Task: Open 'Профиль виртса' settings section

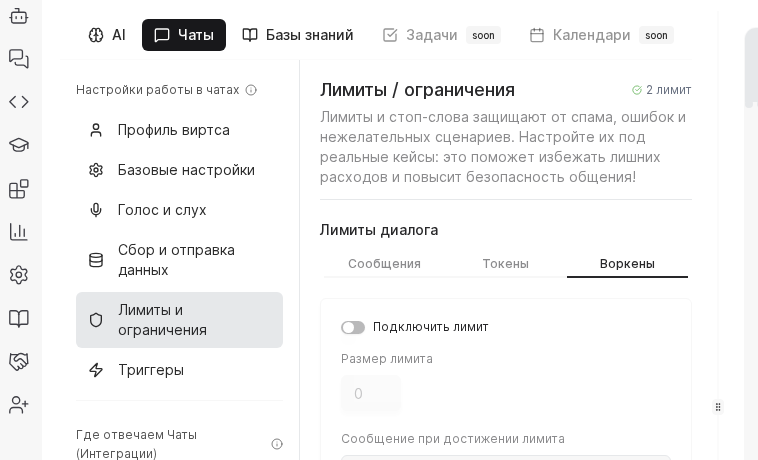Action: pyautogui.click(x=174, y=130)
